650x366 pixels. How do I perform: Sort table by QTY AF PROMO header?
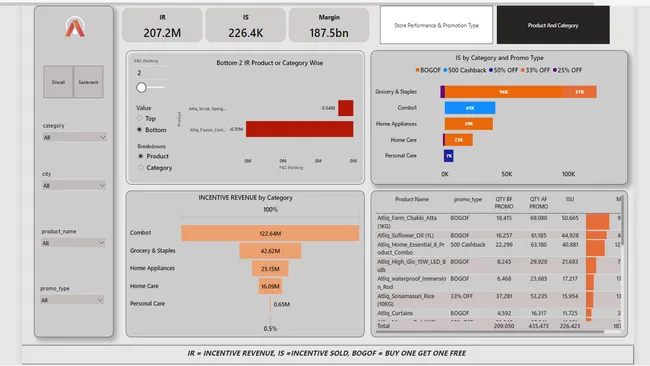pos(538,203)
